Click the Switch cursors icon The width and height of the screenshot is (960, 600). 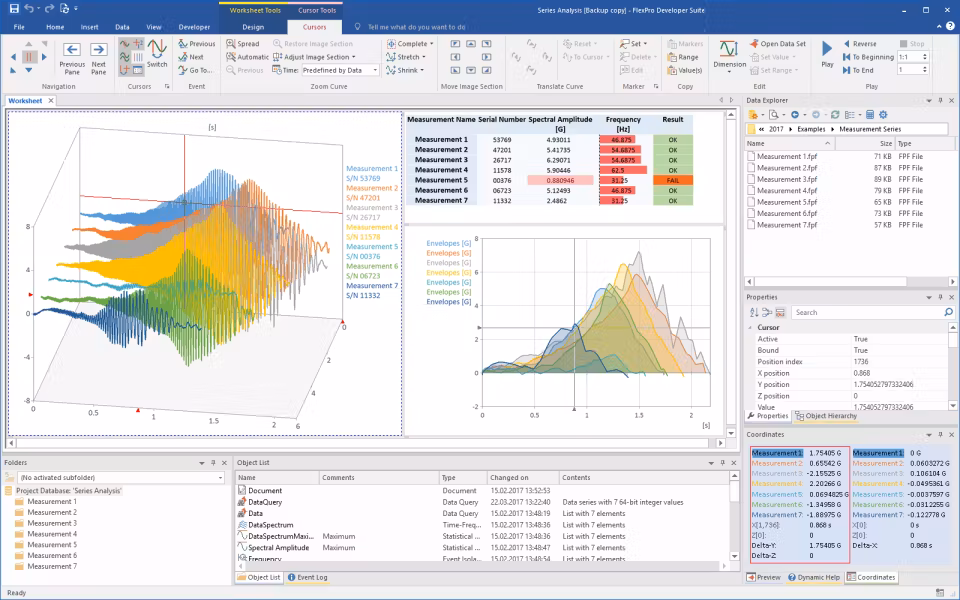tap(157, 50)
